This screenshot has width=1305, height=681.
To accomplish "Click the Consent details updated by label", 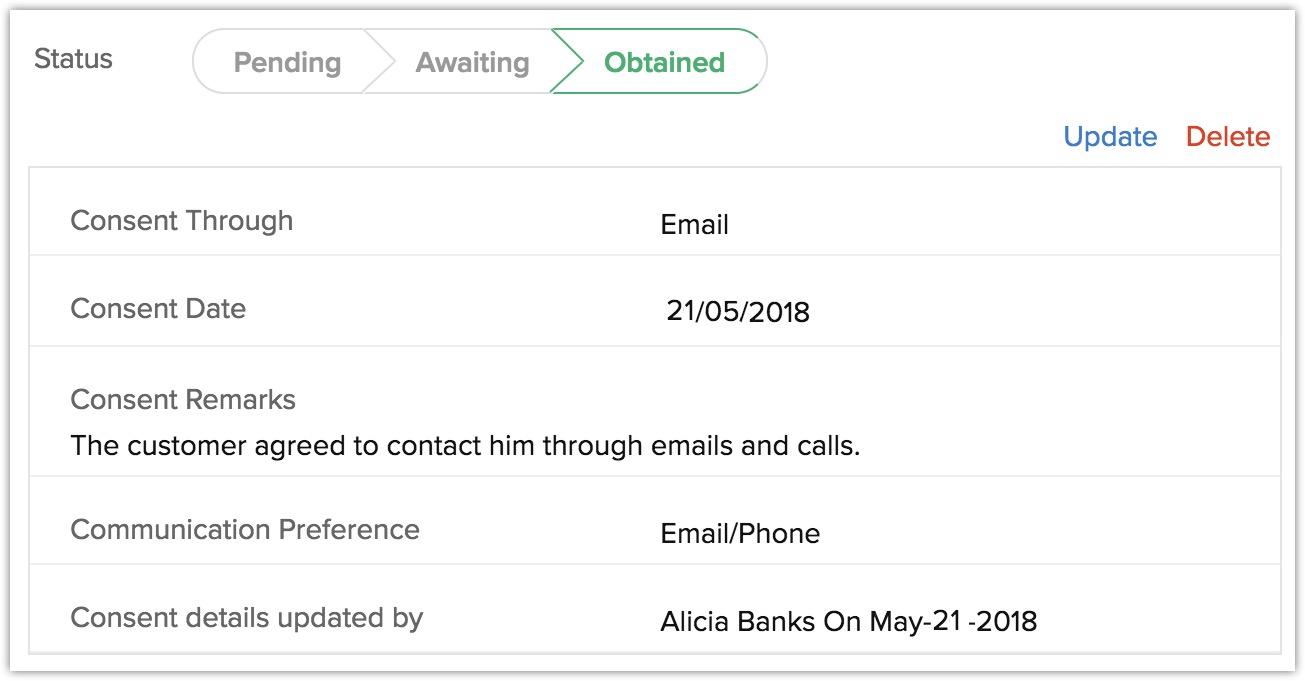I will point(247,618).
